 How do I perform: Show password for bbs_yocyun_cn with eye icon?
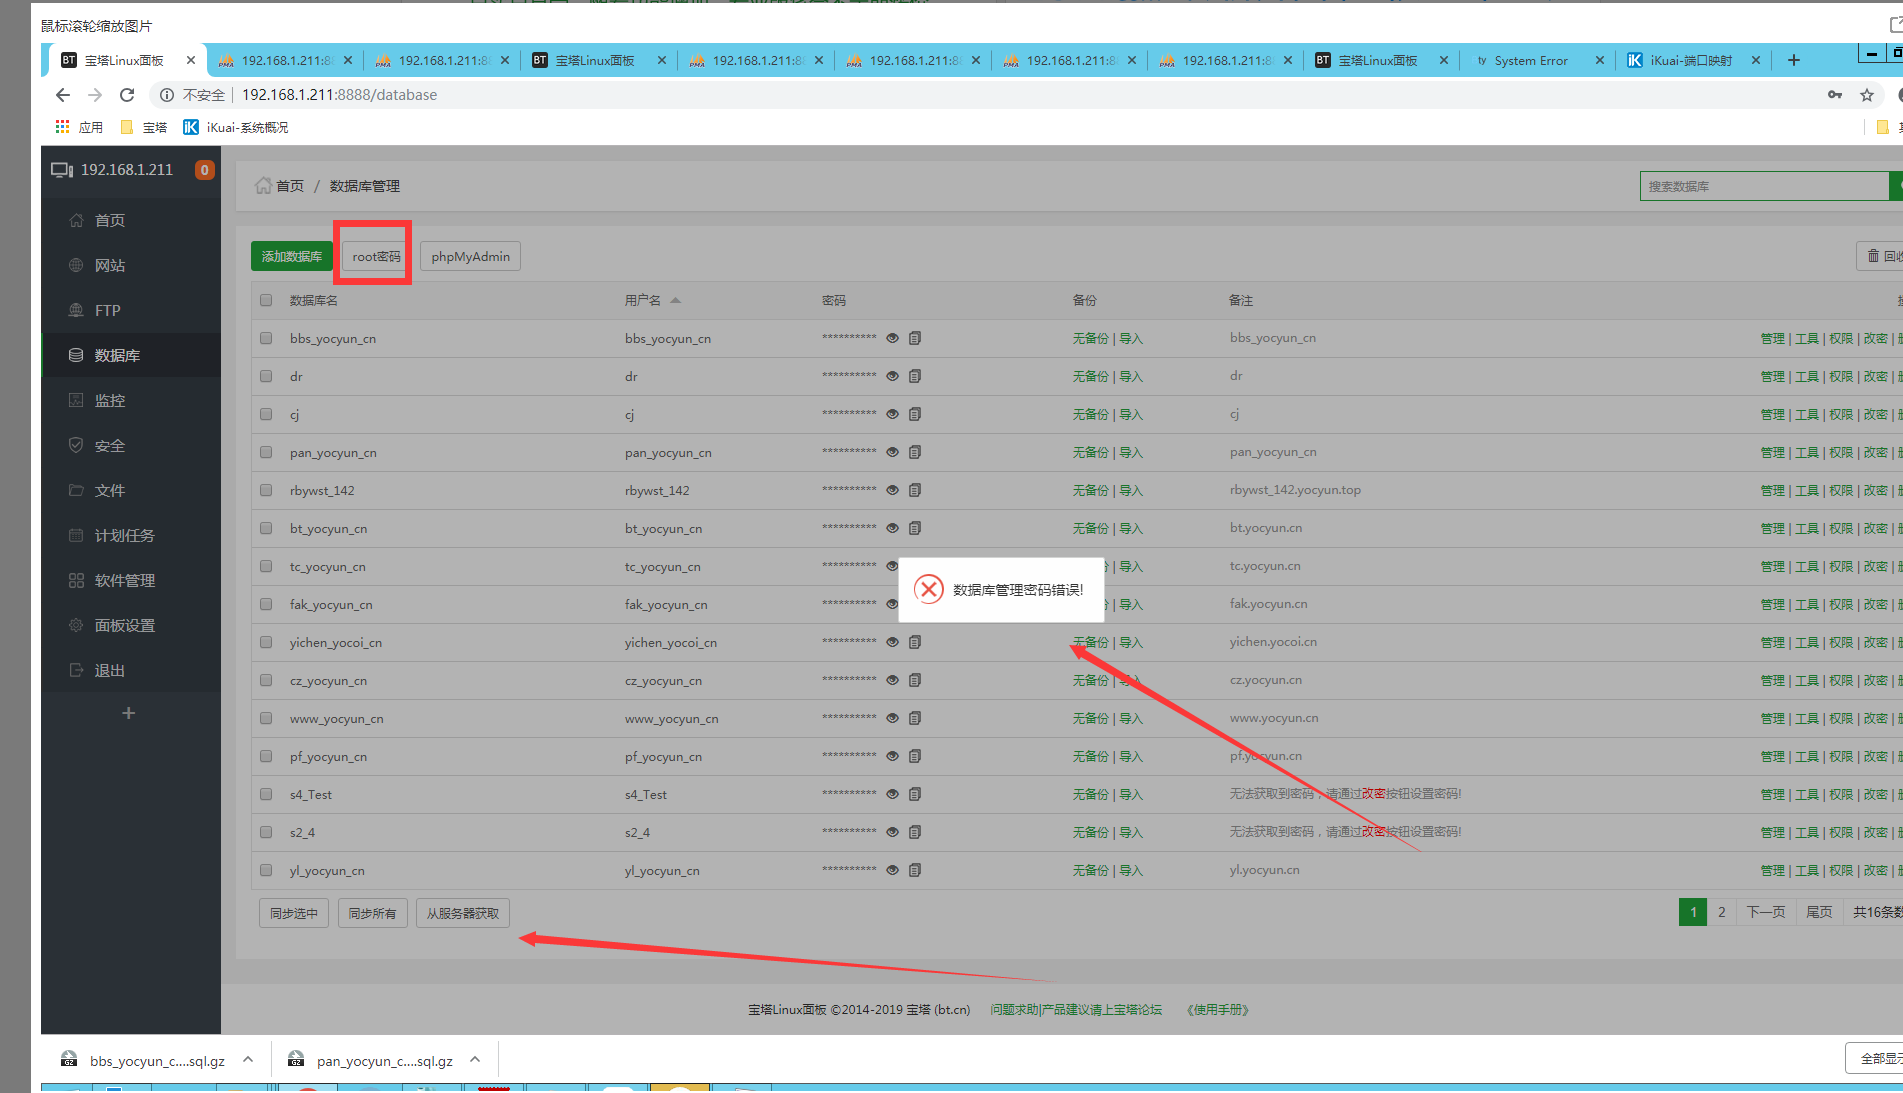point(893,338)
